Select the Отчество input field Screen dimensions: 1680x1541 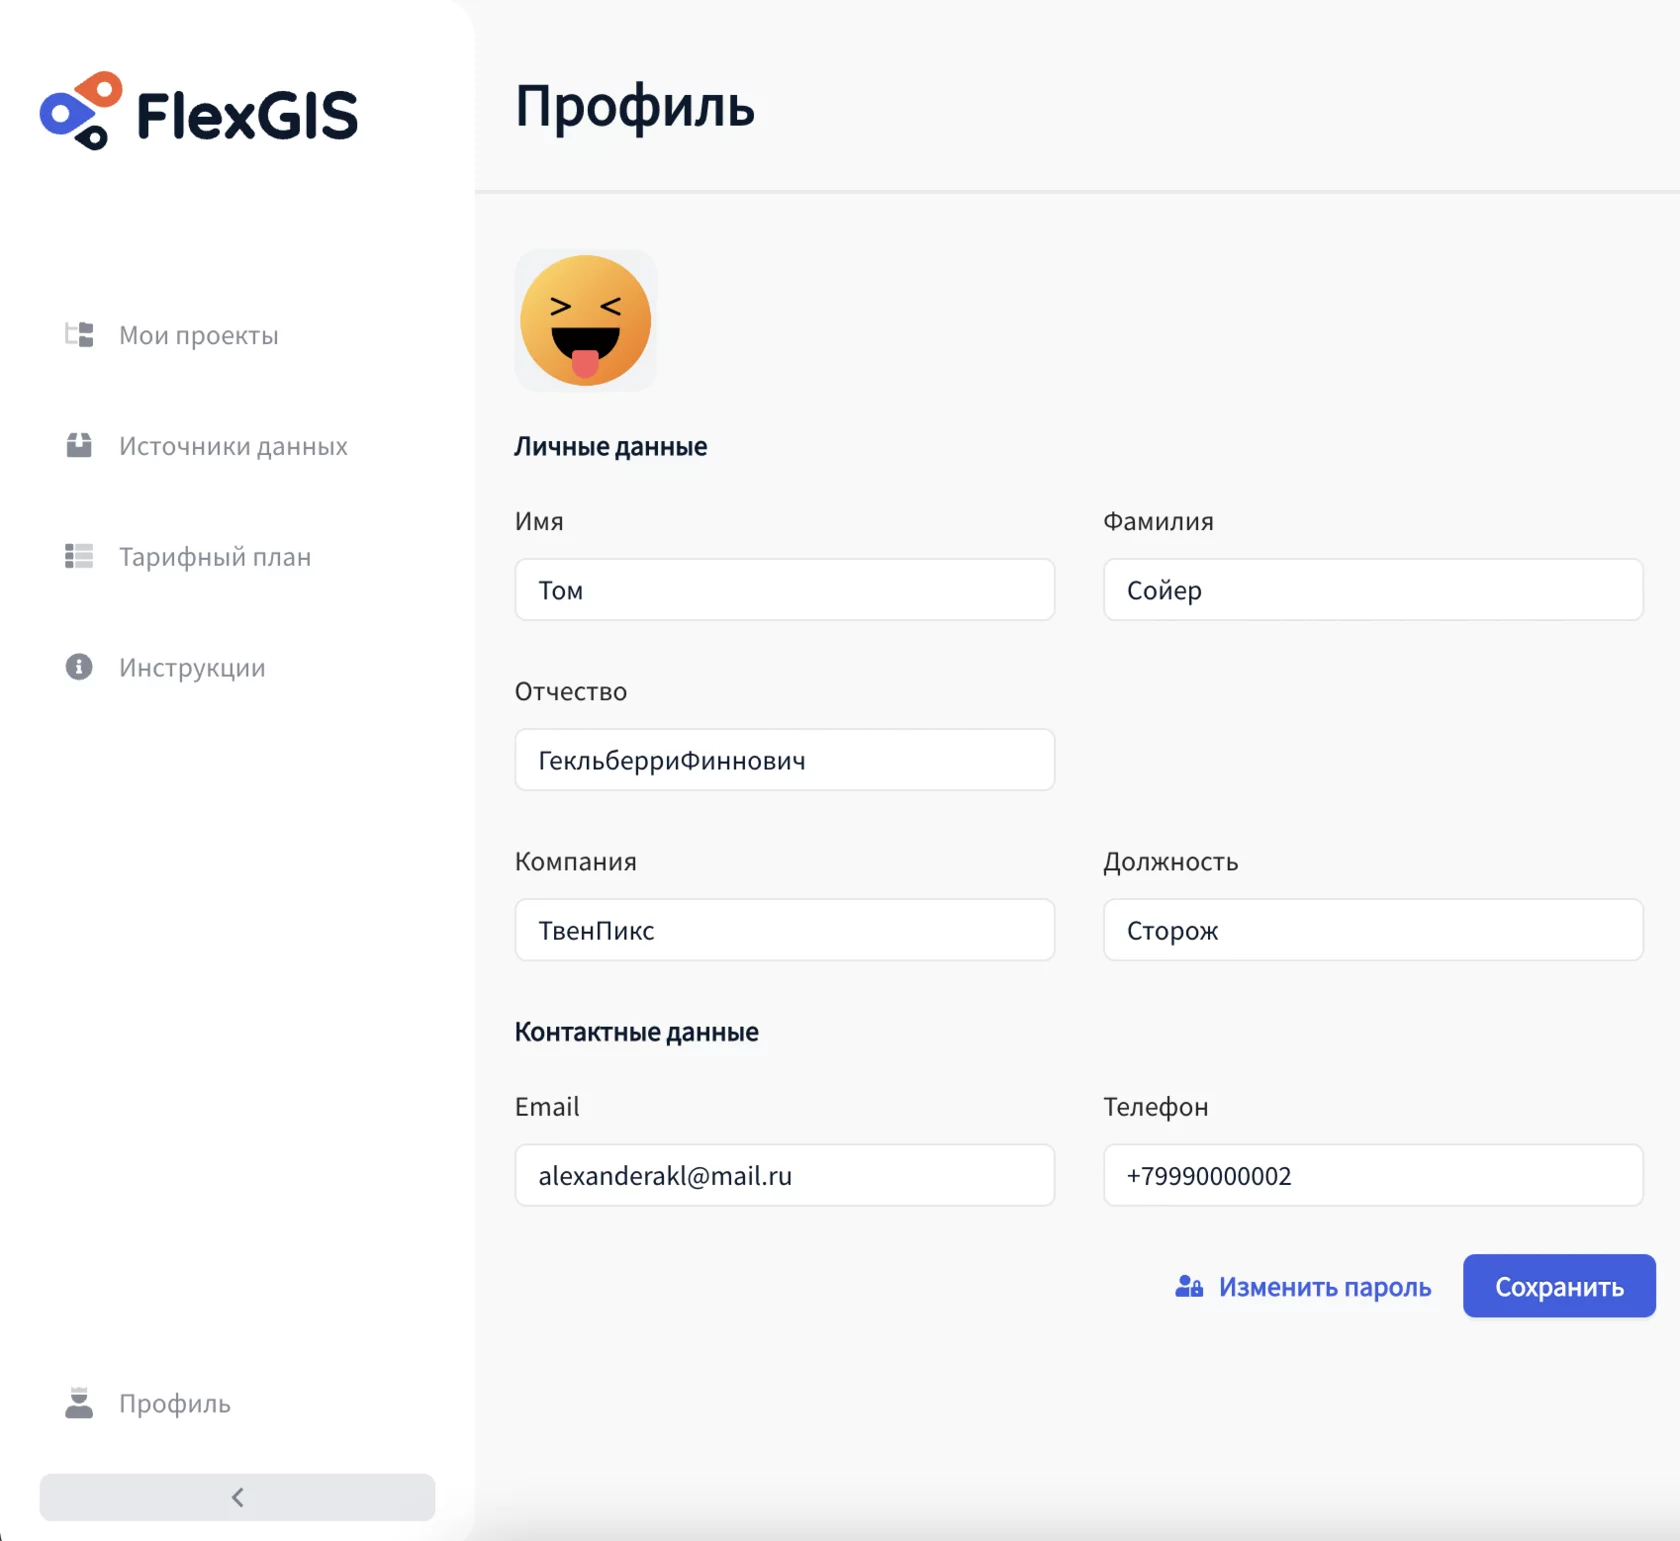[x=784, y=760]
